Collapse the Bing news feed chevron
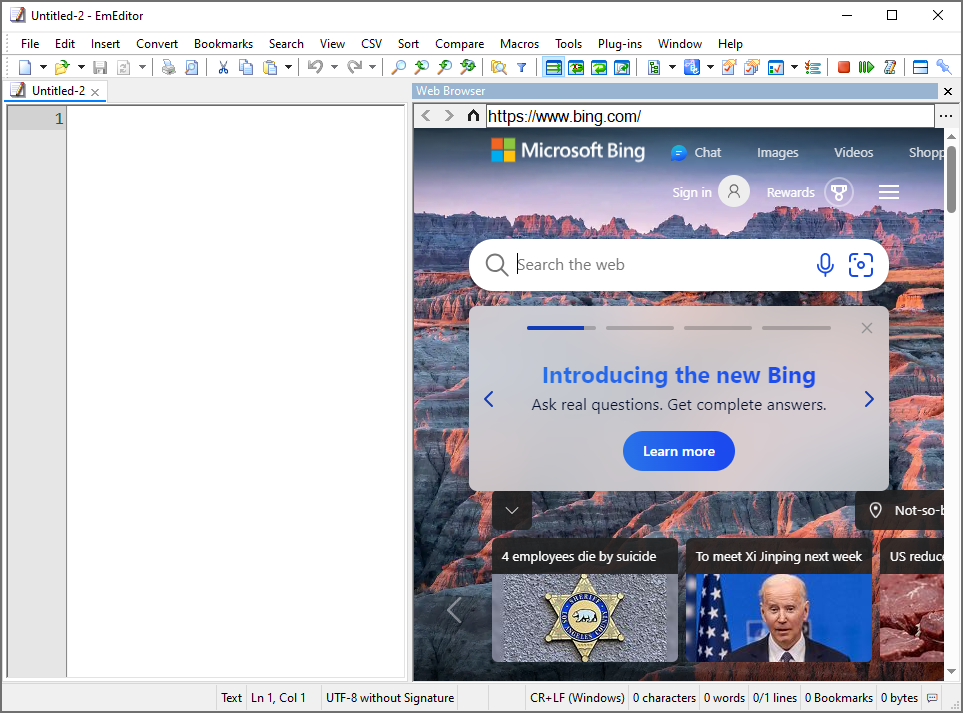Viewport: 963px width, 713px height. coord(512,510)
